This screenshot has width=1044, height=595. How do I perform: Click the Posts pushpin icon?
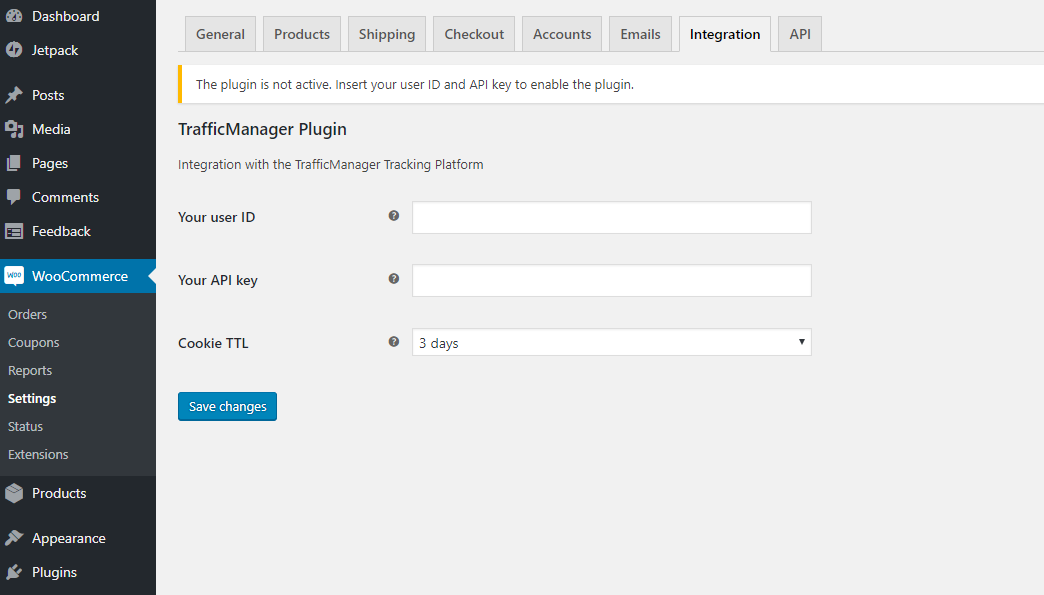tap(13, 95)
